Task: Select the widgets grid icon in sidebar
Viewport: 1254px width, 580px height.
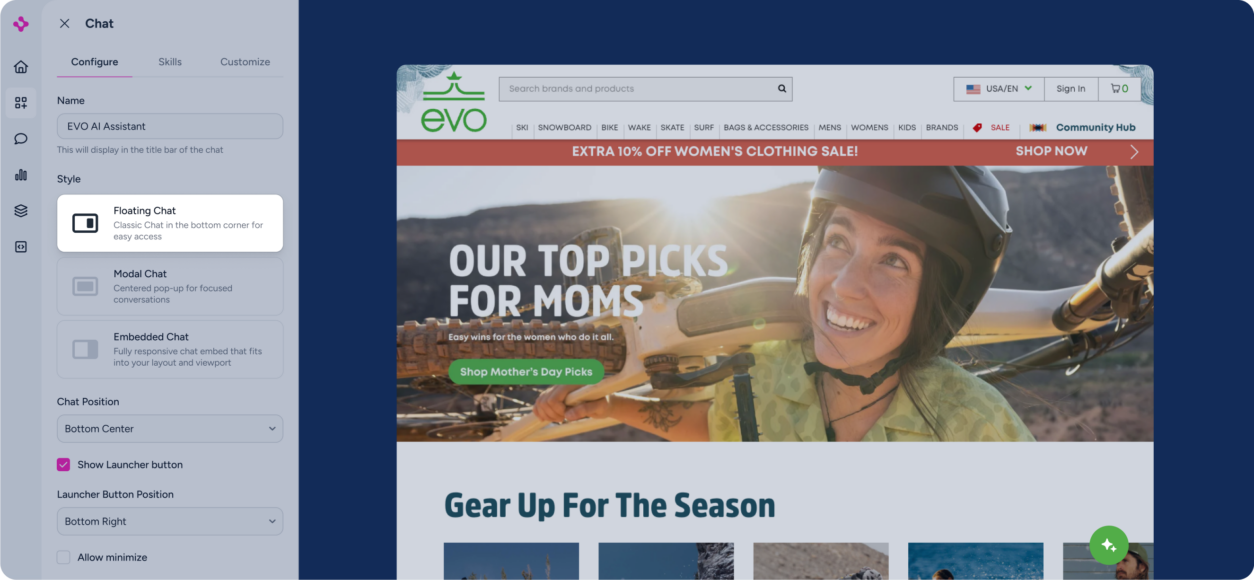Action: tap(21, 103)
